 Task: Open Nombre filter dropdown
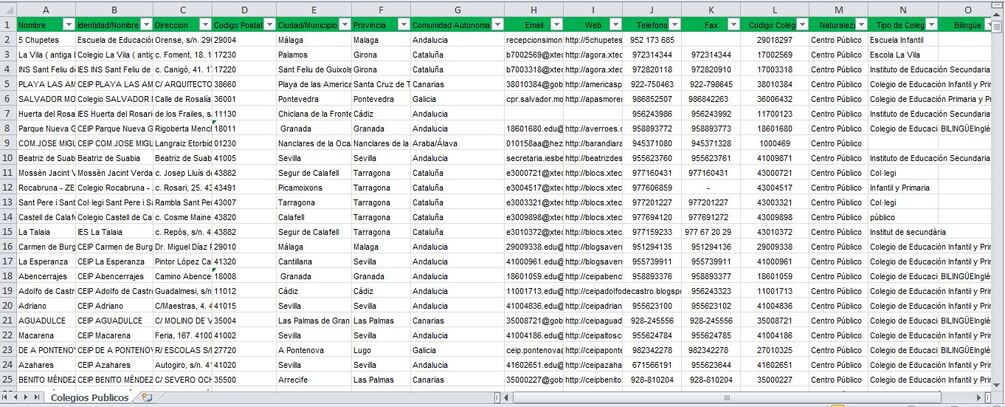pyautogui.click(x=69, y=24)
